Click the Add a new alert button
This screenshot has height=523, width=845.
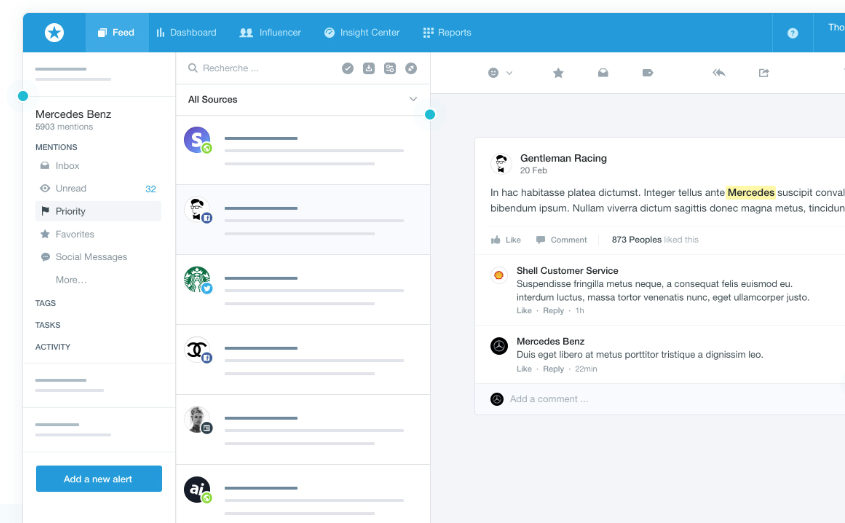(99, 479)
